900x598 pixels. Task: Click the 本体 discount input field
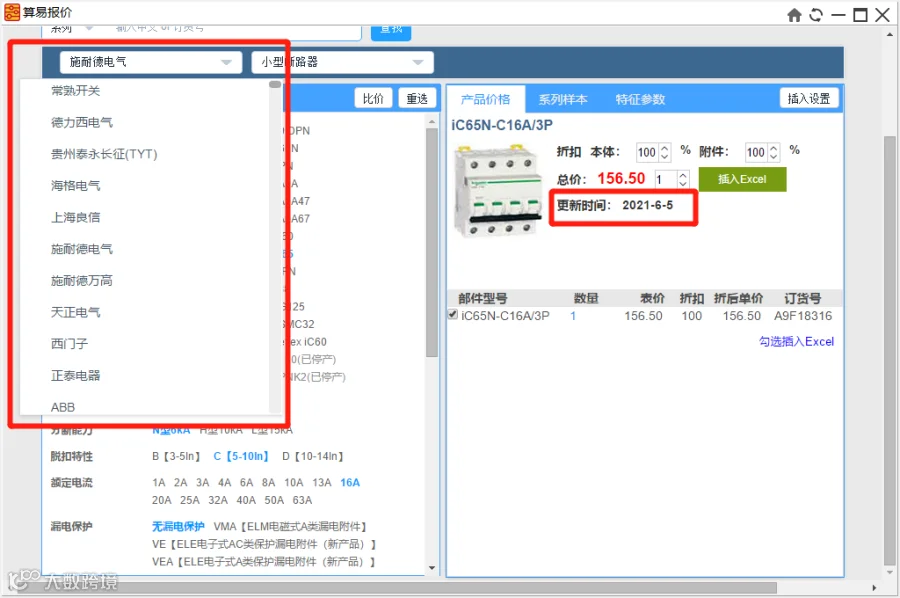[647, 152]
